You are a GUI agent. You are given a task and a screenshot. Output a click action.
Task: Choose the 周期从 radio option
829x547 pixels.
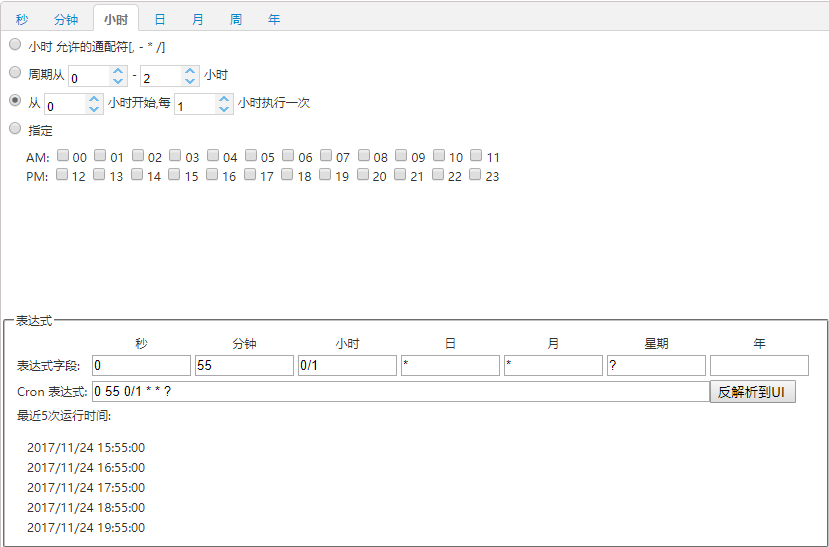(15, 72)
